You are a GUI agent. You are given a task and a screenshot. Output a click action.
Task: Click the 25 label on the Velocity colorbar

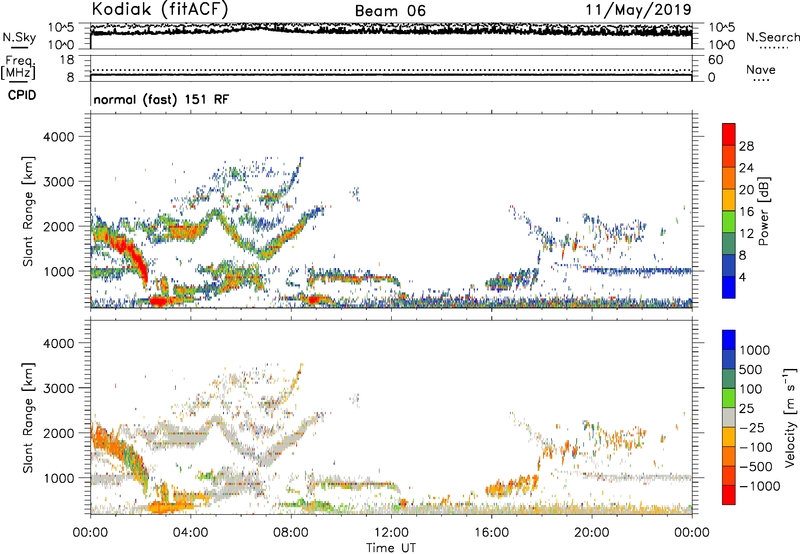747,409
